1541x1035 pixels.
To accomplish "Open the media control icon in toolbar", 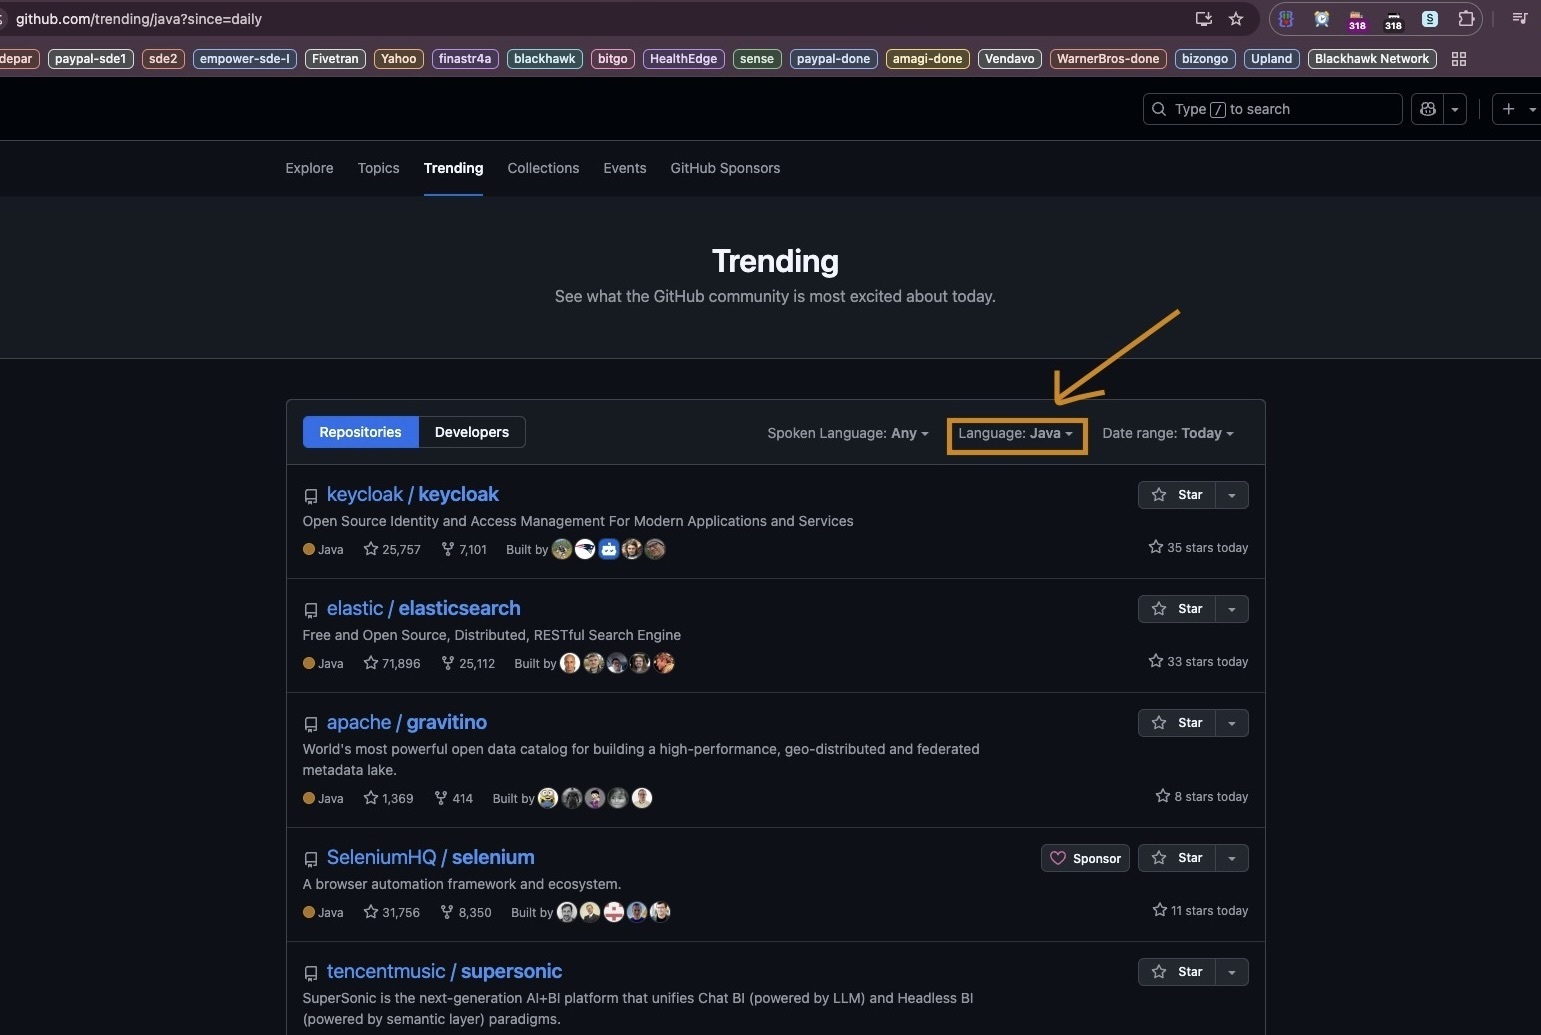I will pyautogui.click(x=1519, y=19).
